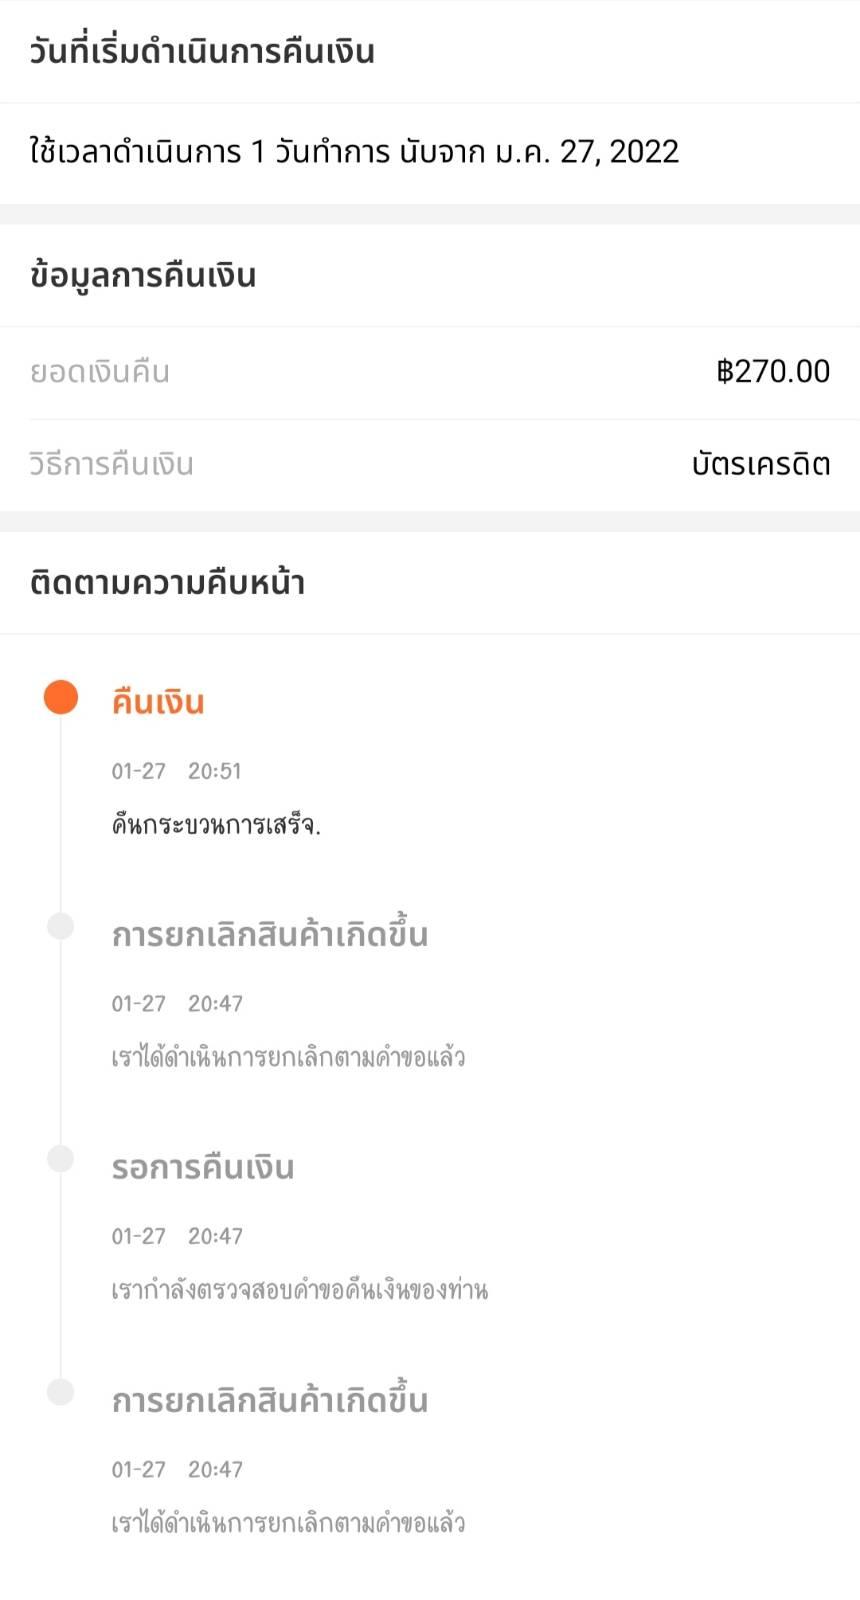Tap the orange คืนเงิน status title
The height and width of the screenshot is (1600, 860).
click(158, 702)
